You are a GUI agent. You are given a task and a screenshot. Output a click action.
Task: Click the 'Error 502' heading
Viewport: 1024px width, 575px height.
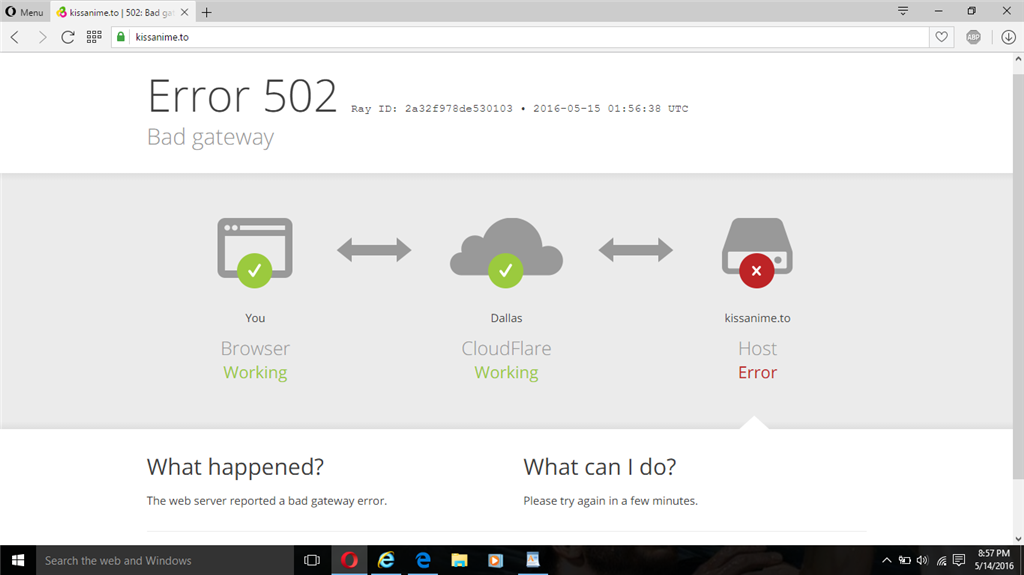[242, 96]
